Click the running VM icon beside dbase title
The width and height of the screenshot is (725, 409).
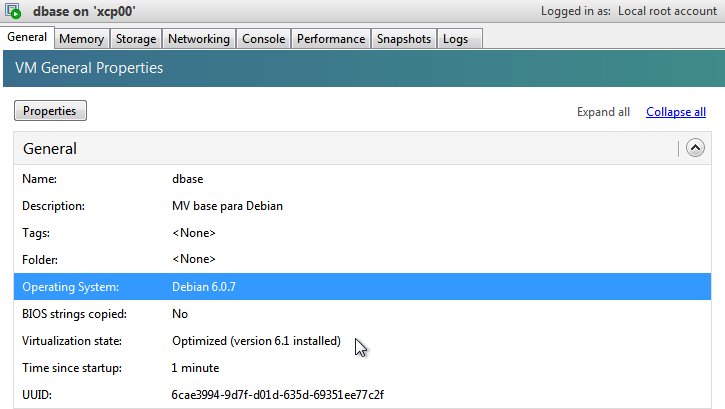12,11
